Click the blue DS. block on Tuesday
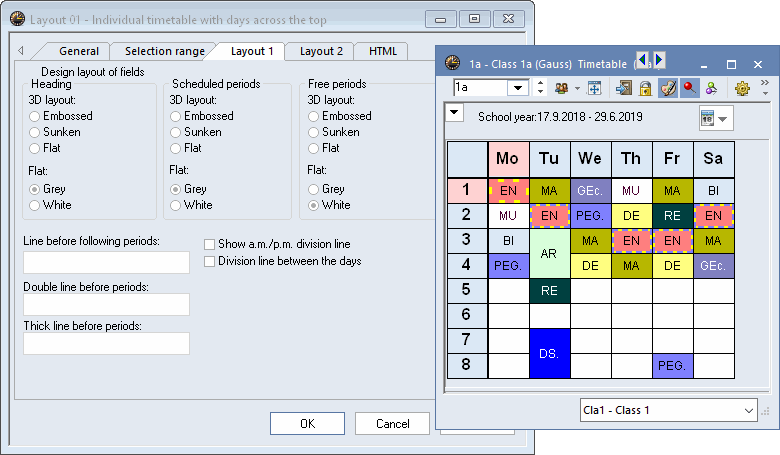This screenshot has width=780, height=455. click(x=549, y=353)
